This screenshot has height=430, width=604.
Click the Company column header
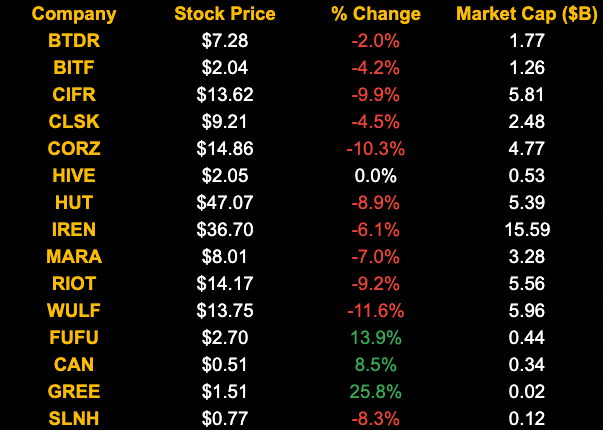74,15
